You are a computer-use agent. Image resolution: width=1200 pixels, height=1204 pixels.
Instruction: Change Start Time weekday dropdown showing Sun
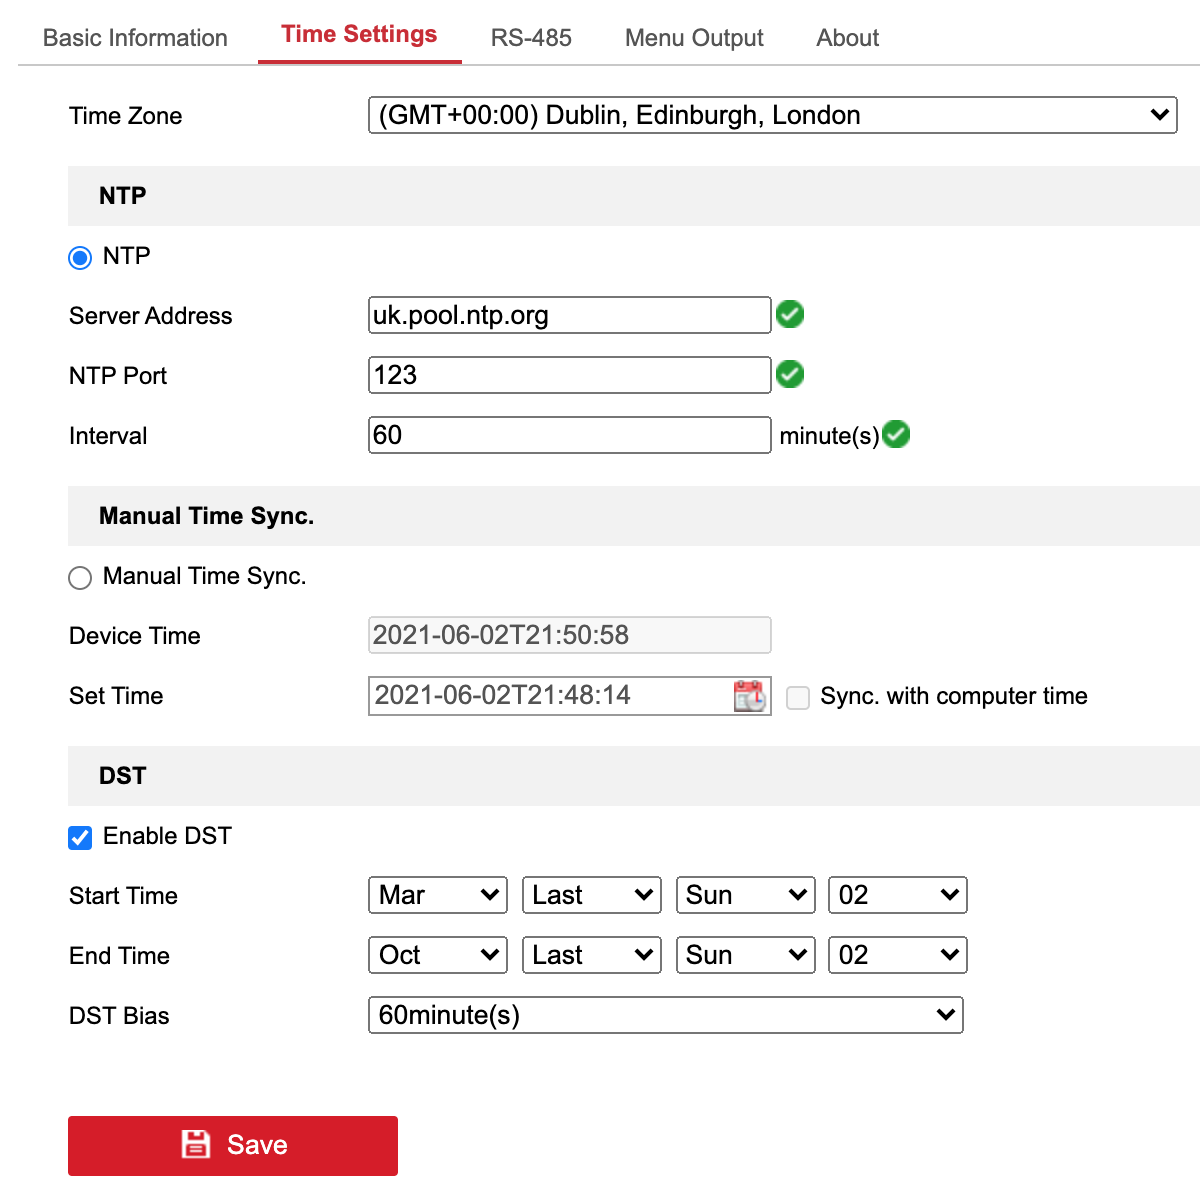tap(746, 895)
